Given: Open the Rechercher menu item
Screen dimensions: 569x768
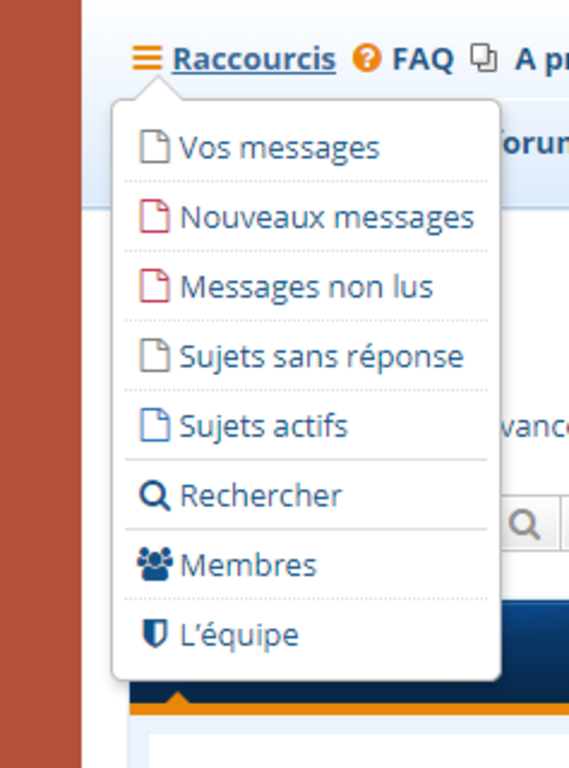Looking at the screenshot, I should pyautogui.click(x=306, y=495).
